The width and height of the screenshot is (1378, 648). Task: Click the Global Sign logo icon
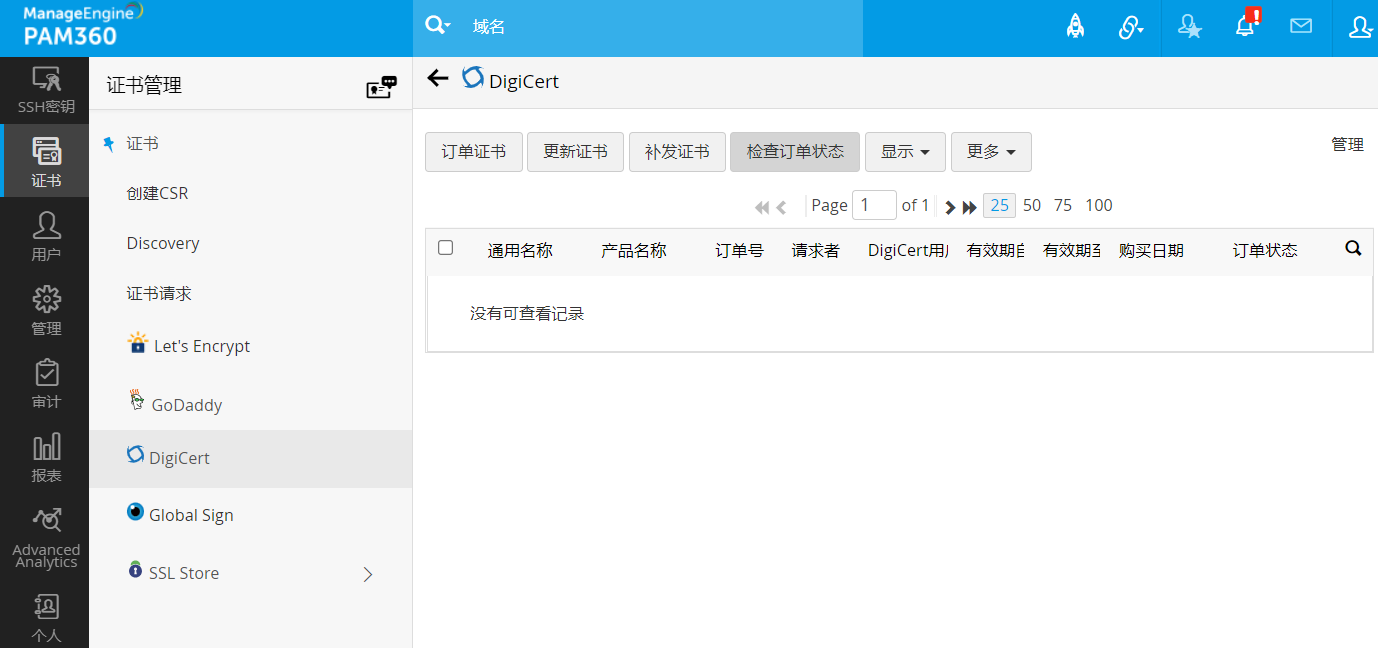point(136,512)
